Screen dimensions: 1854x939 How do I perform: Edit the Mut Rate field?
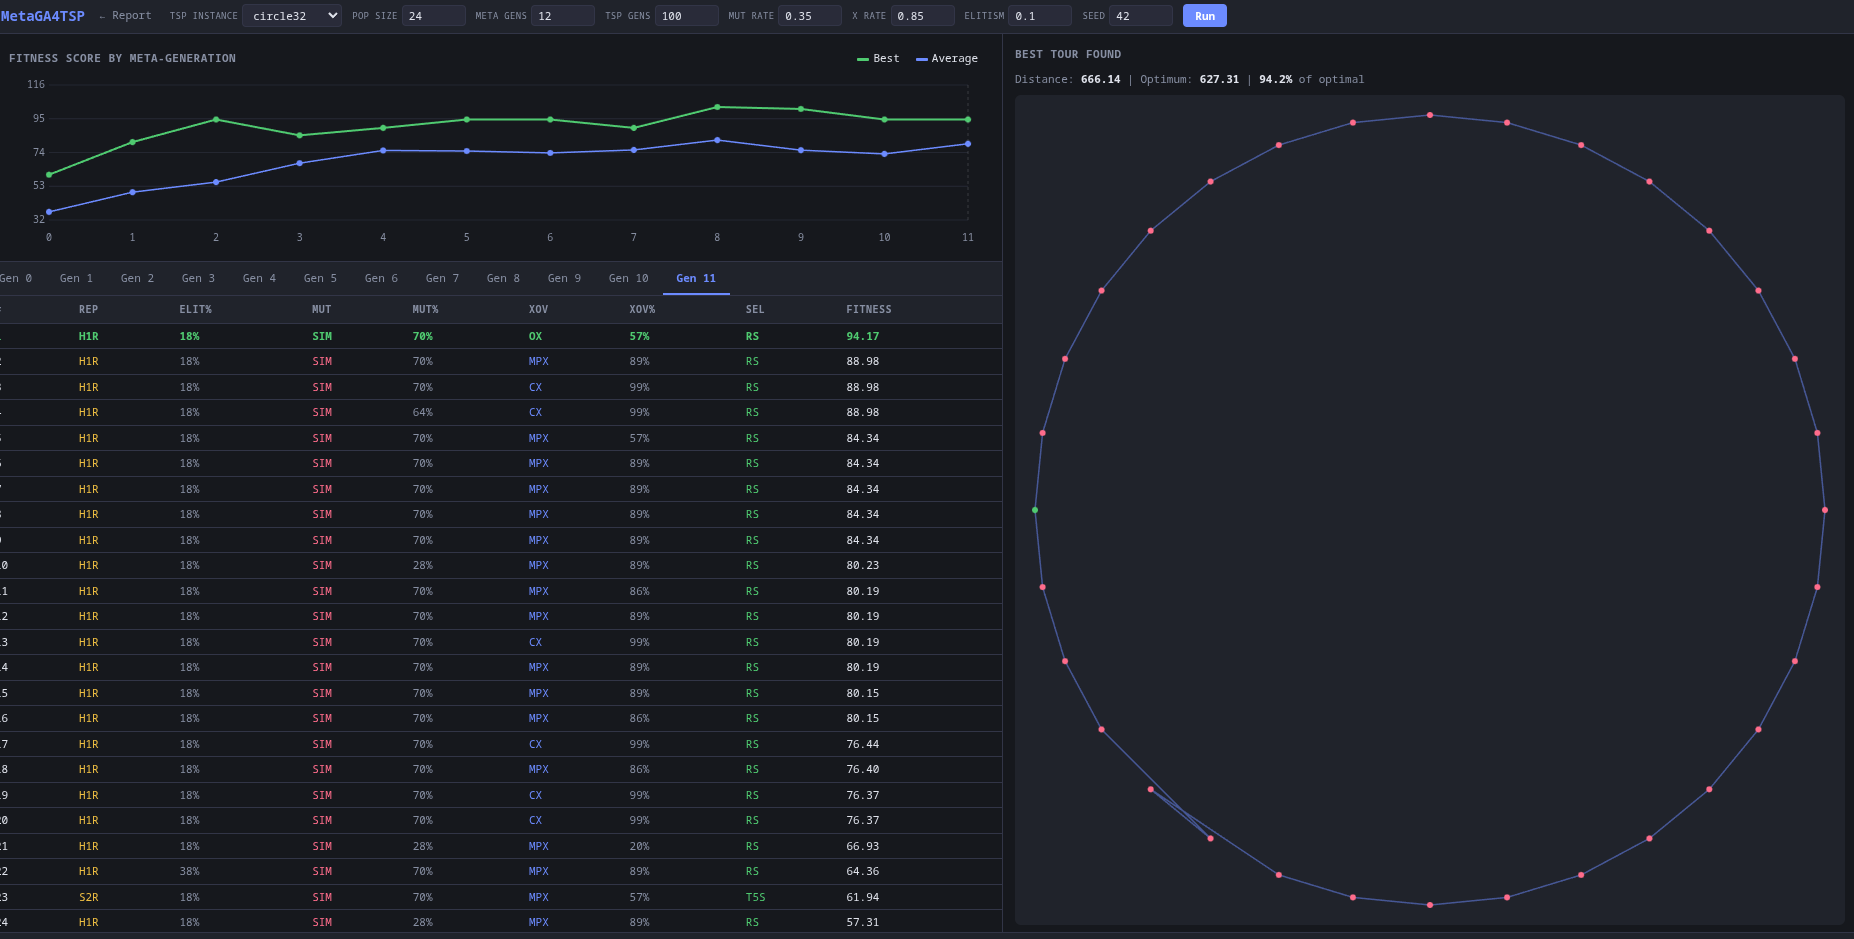tap(808, 16)
